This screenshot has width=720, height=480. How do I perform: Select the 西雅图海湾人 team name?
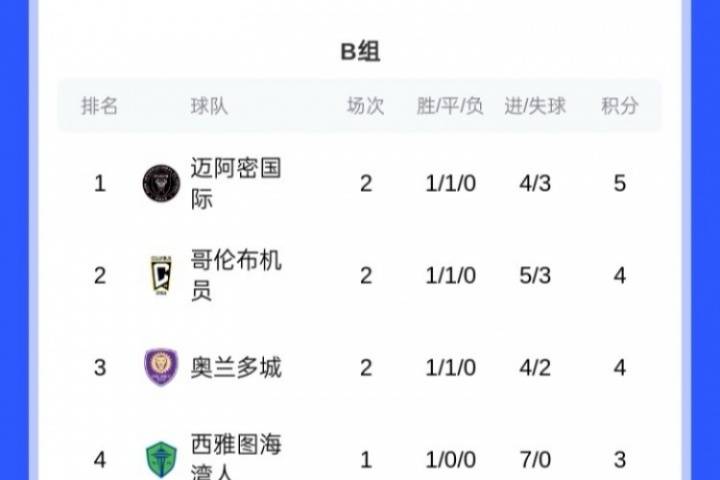[236, 456]
